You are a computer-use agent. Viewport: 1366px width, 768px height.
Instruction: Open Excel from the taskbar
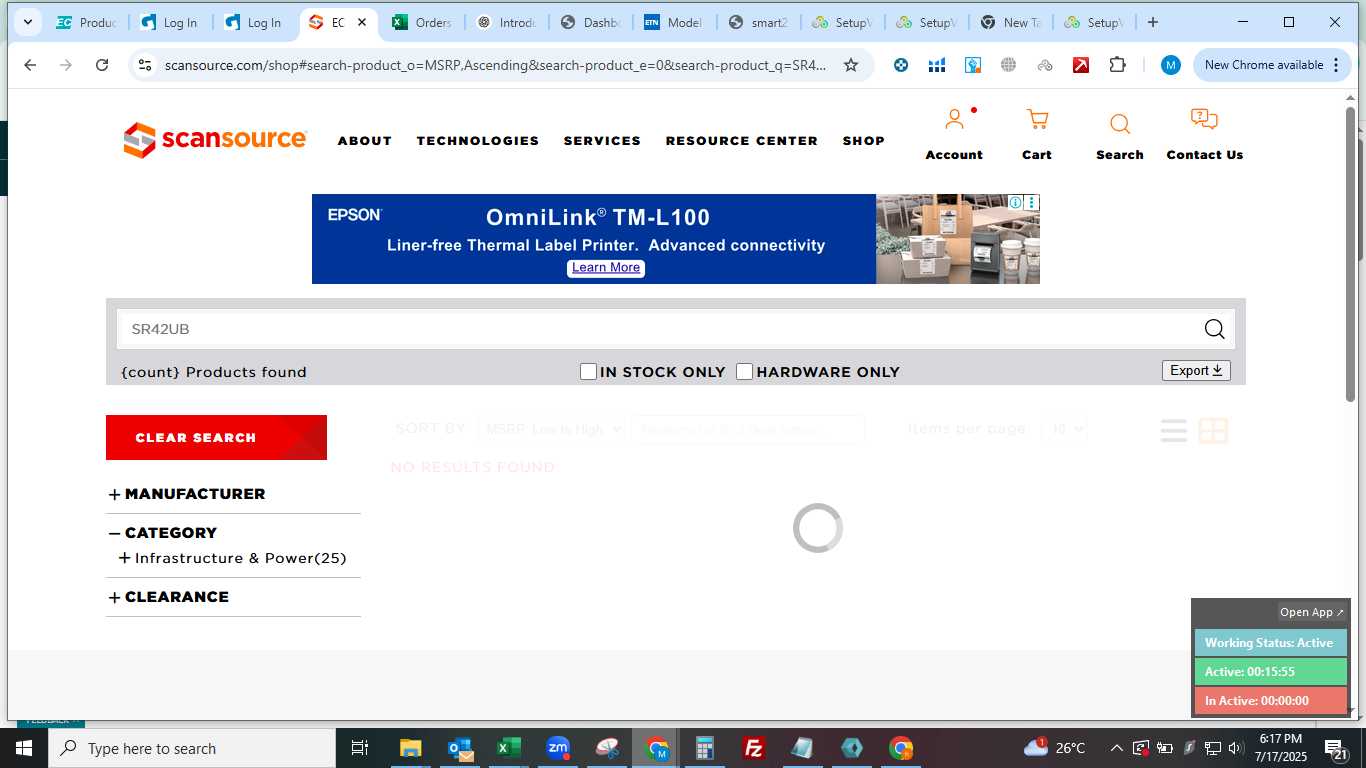click(509, 748)
